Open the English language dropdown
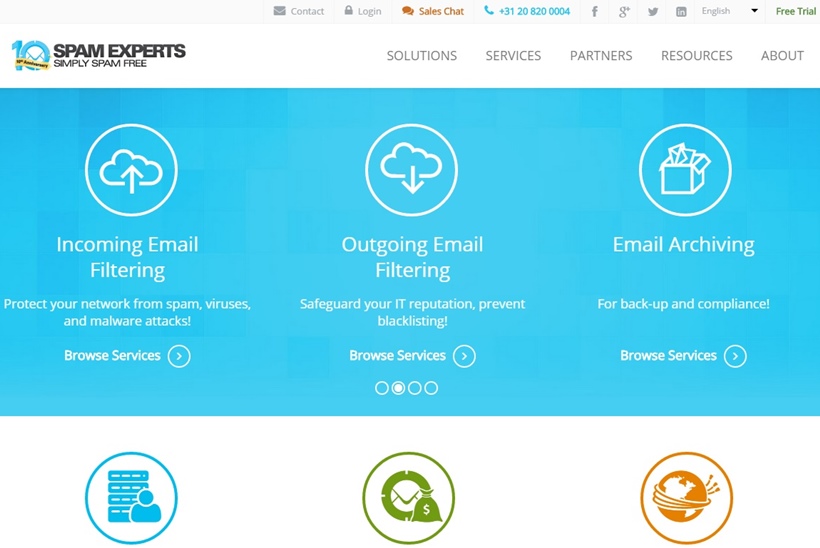820x548 pixels. coord(730,11)
